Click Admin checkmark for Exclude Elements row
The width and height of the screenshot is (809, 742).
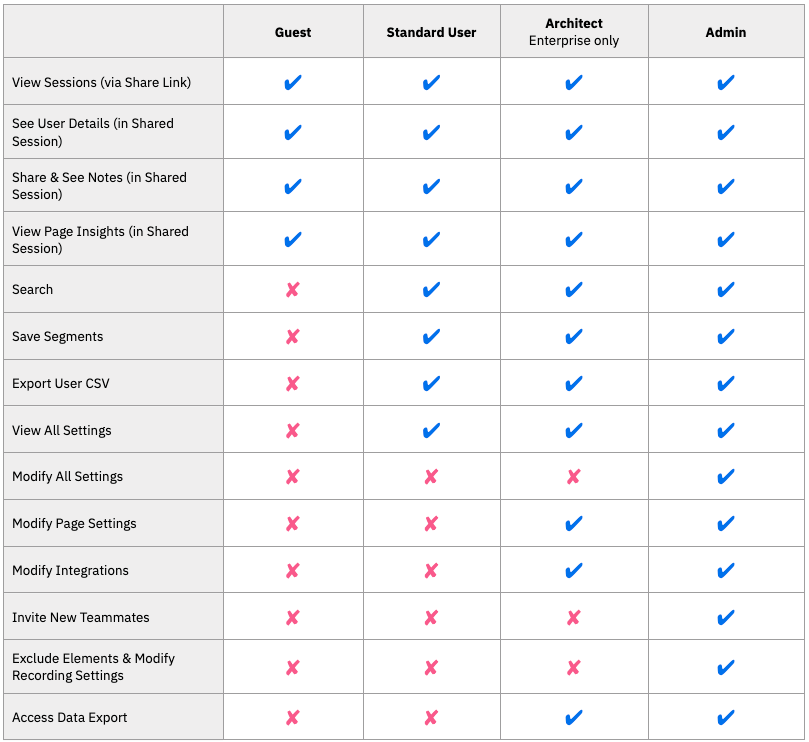pos(726,668)
